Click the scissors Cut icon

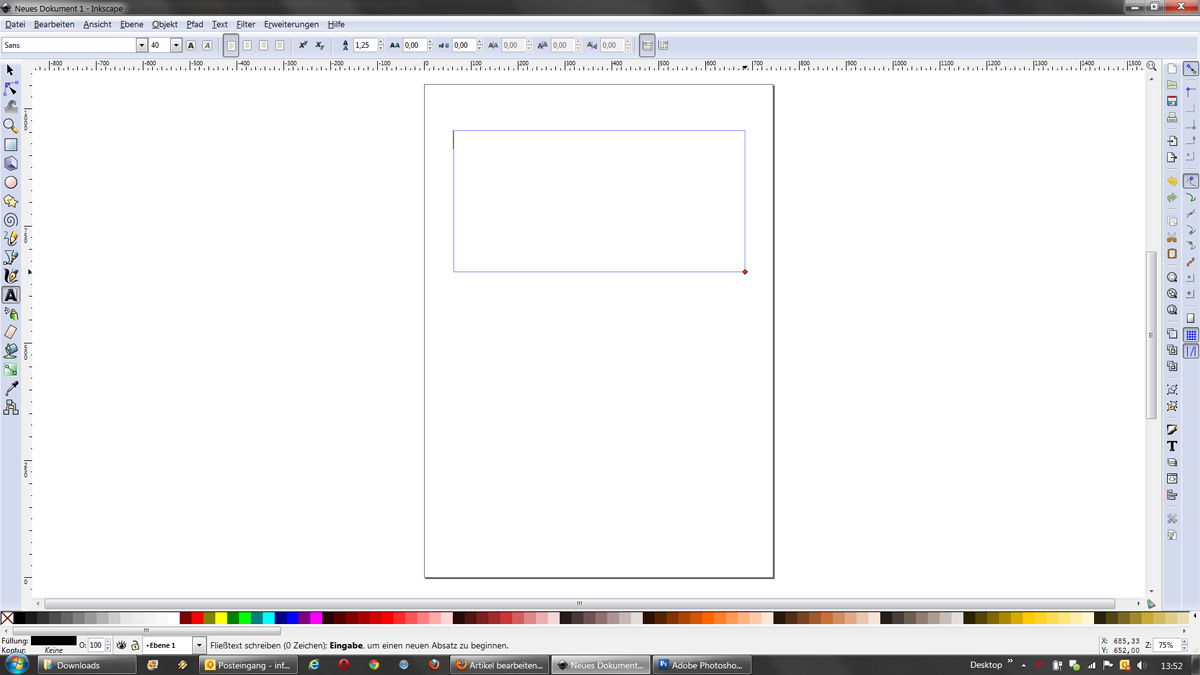point(1172,237)
